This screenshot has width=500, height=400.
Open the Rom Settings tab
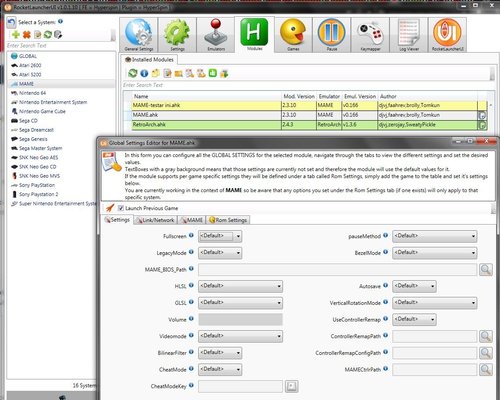[228, 220]
